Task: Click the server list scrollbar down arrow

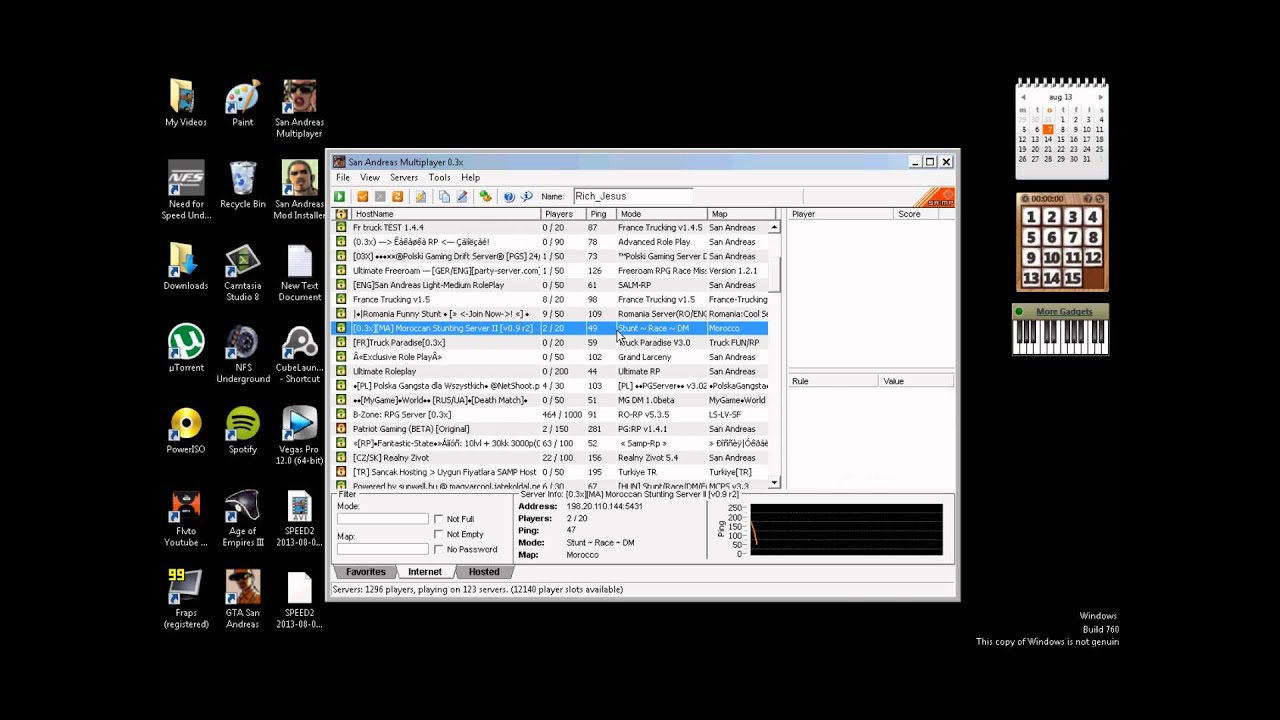Action: click(x=774, y=483)
